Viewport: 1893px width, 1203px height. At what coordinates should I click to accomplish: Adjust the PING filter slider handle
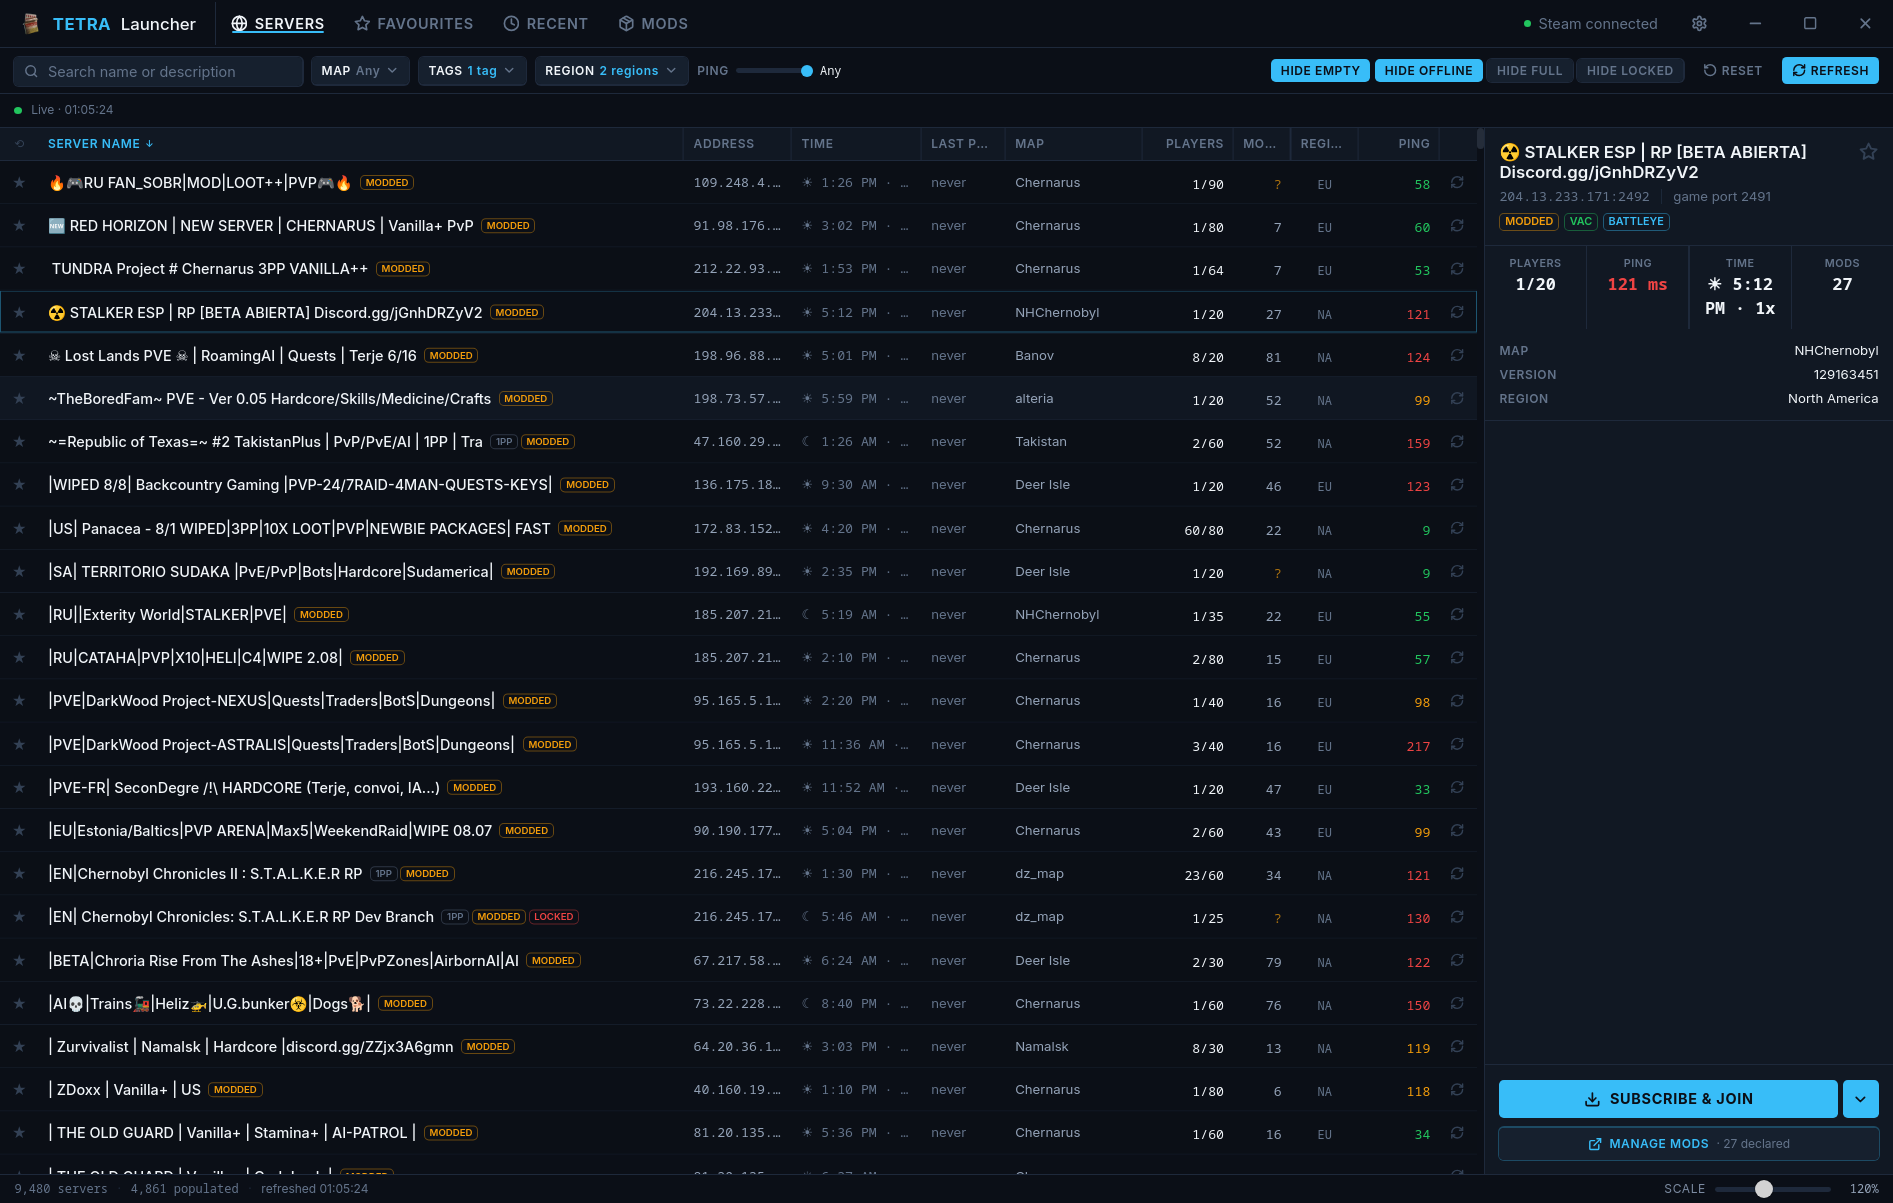[x=807, y=71]
